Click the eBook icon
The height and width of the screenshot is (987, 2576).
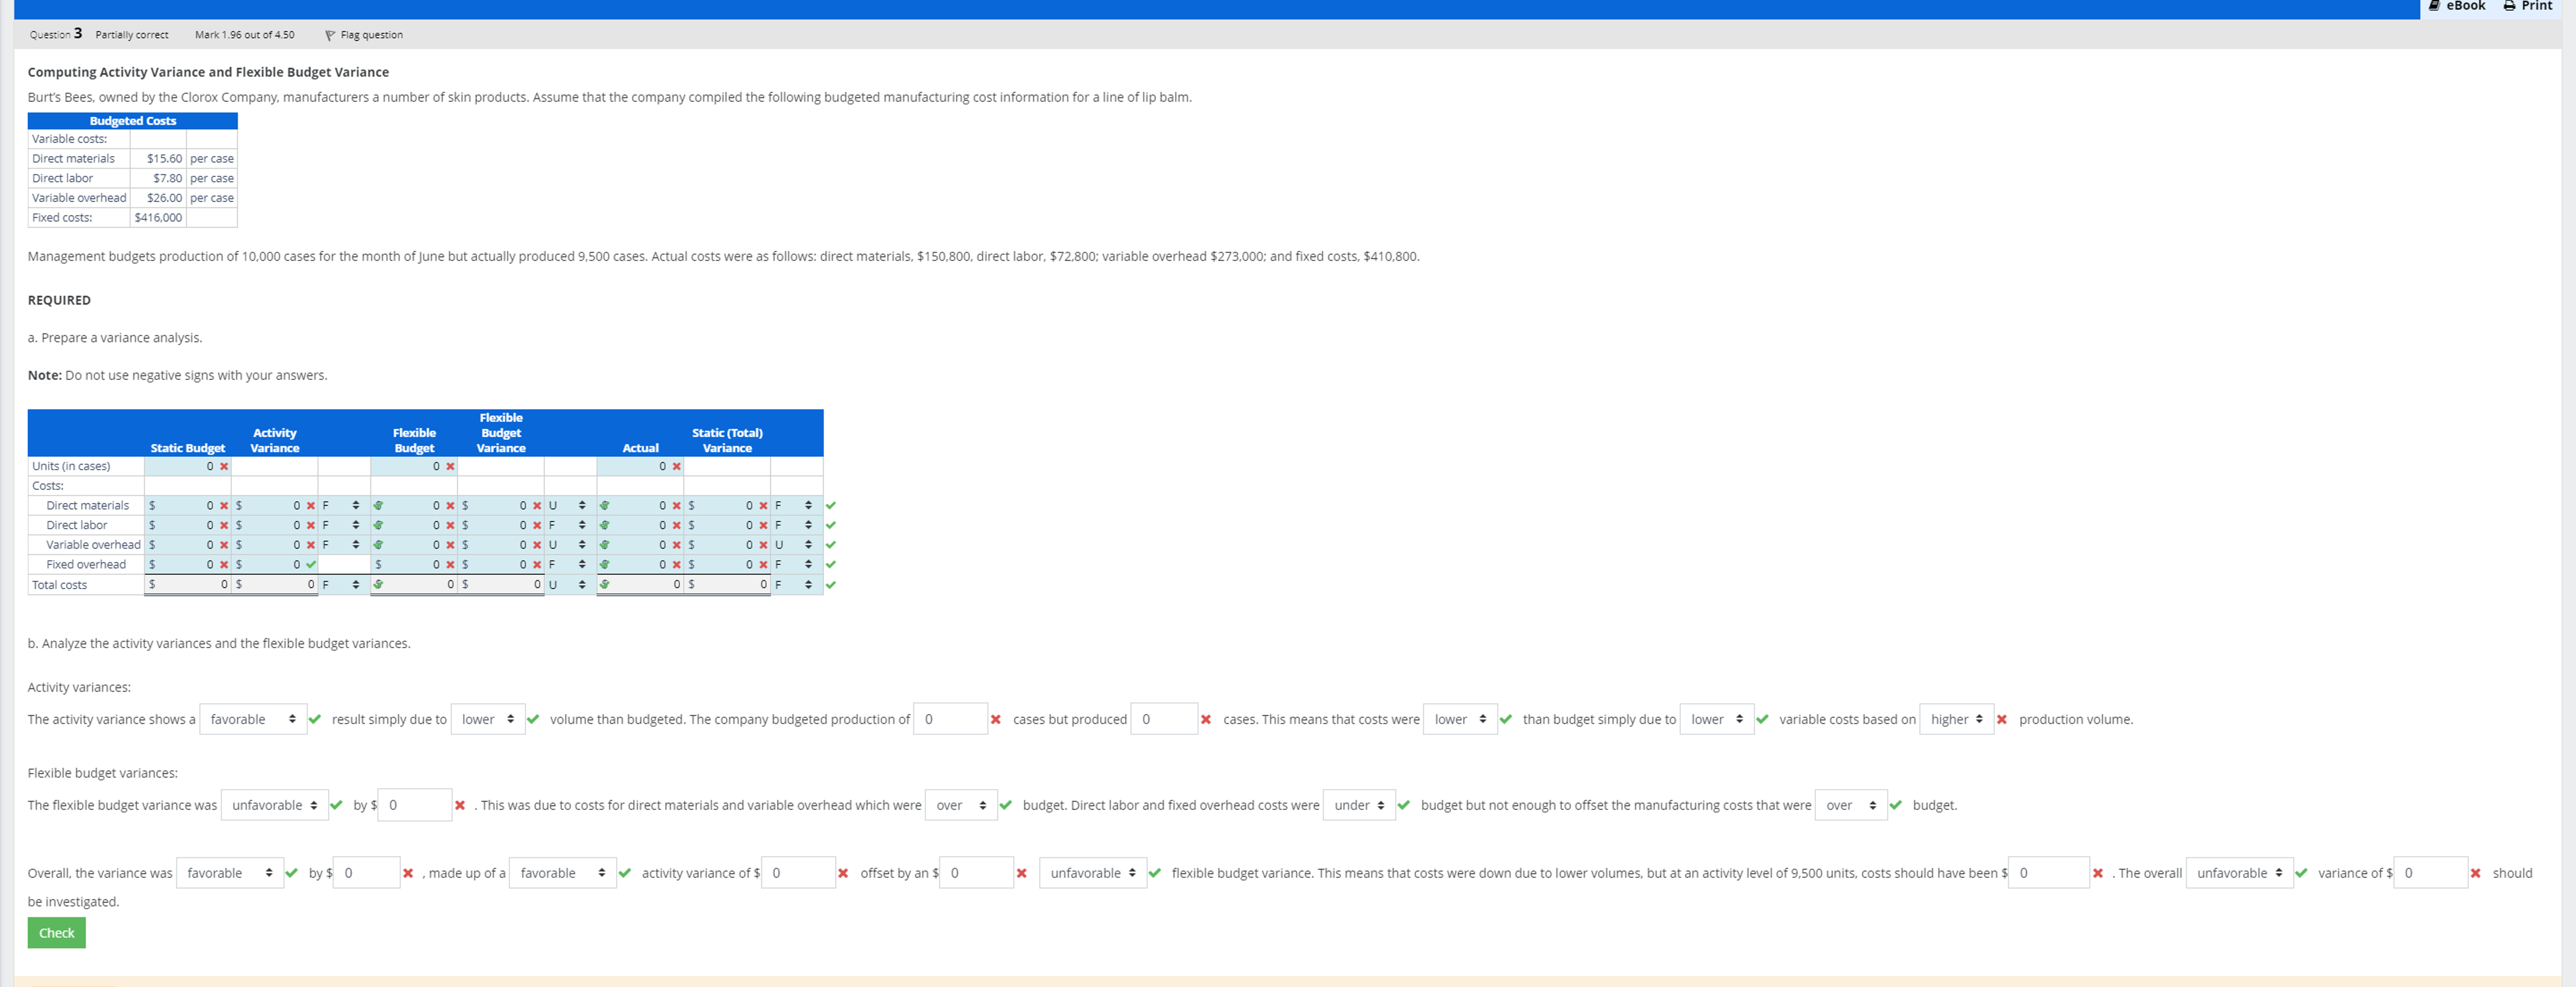pos(2436,6)
